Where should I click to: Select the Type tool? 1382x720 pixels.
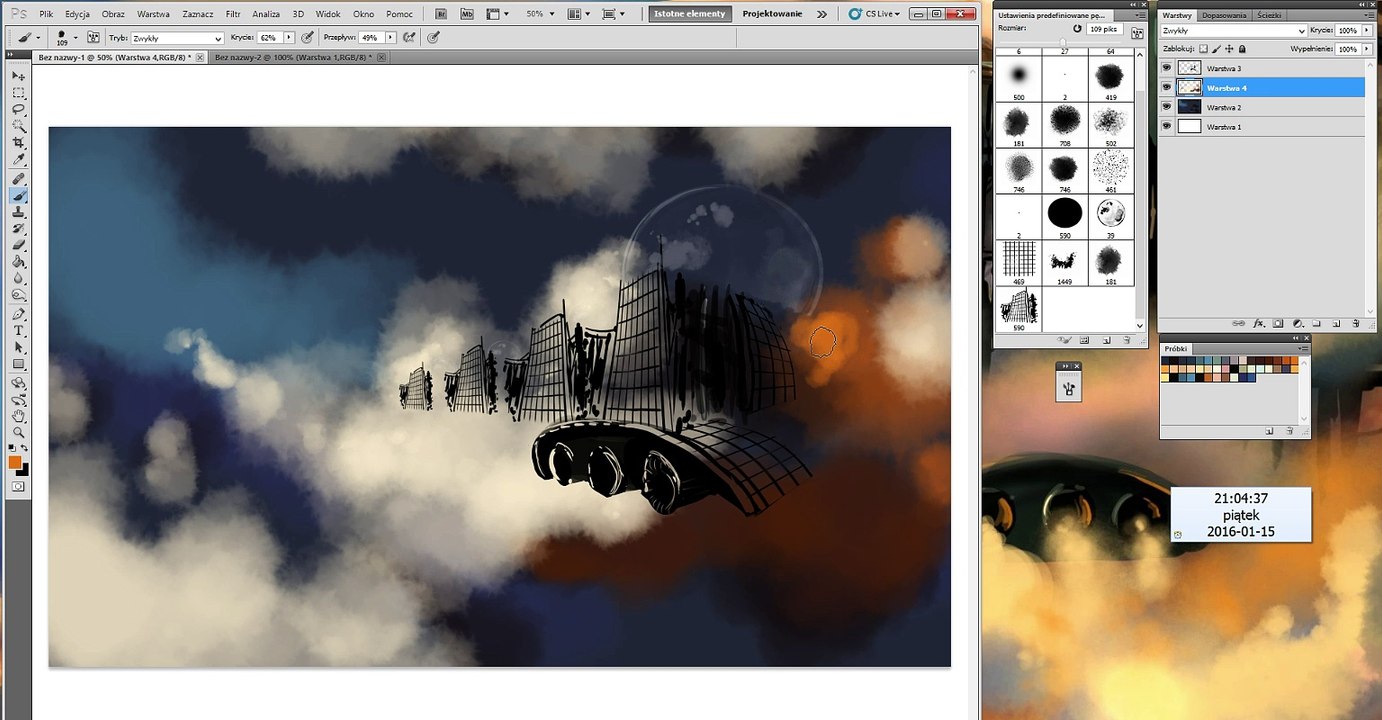pos(18,331)
